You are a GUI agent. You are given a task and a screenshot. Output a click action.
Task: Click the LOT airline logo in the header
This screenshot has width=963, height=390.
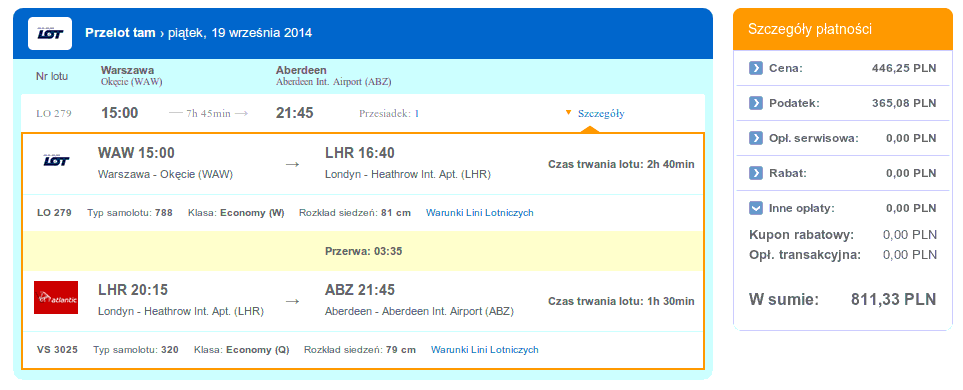click(x=50, y=33)
